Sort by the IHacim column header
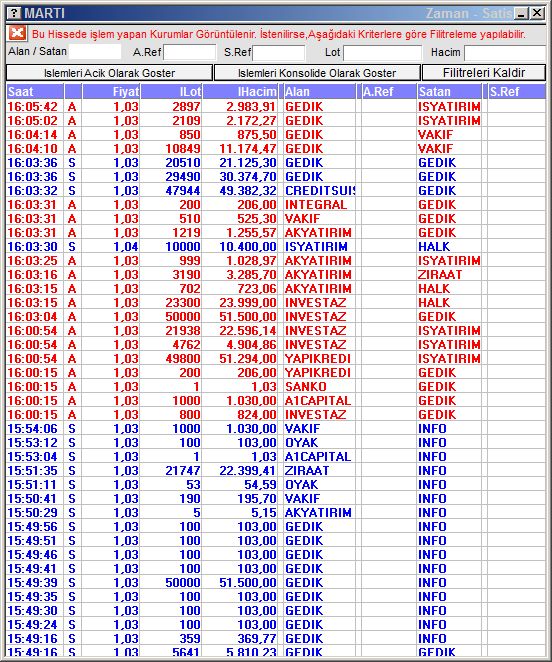The height and width of the screenshot is (662, 552). point(240,92)
